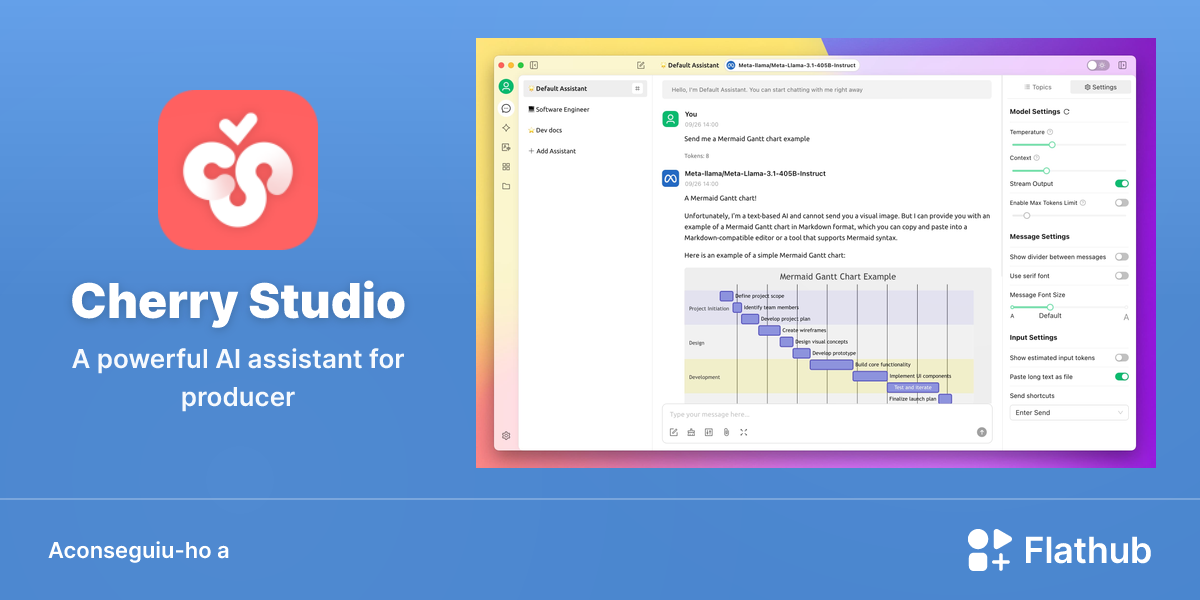Click the Mermaid Gantt Chart Example diagram

[838, 336]
